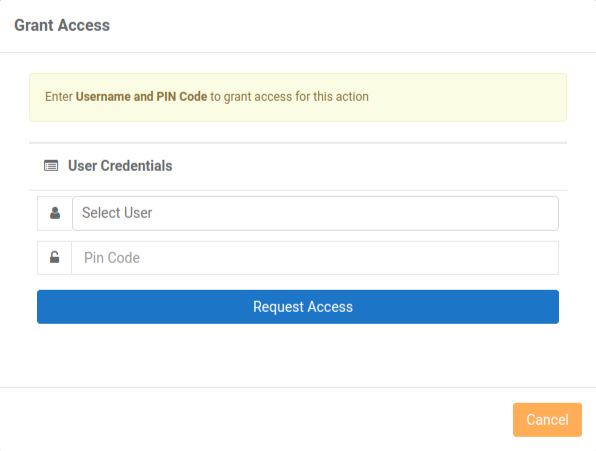Focus the Pin Code input field

(x=315, y=258)
